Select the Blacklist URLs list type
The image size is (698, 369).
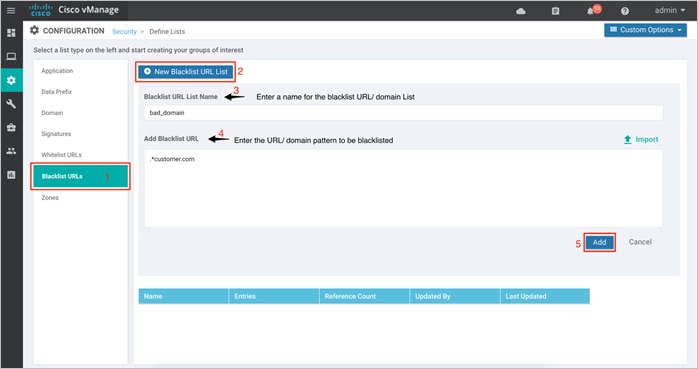pyautogui.click(x=81, y=176)
